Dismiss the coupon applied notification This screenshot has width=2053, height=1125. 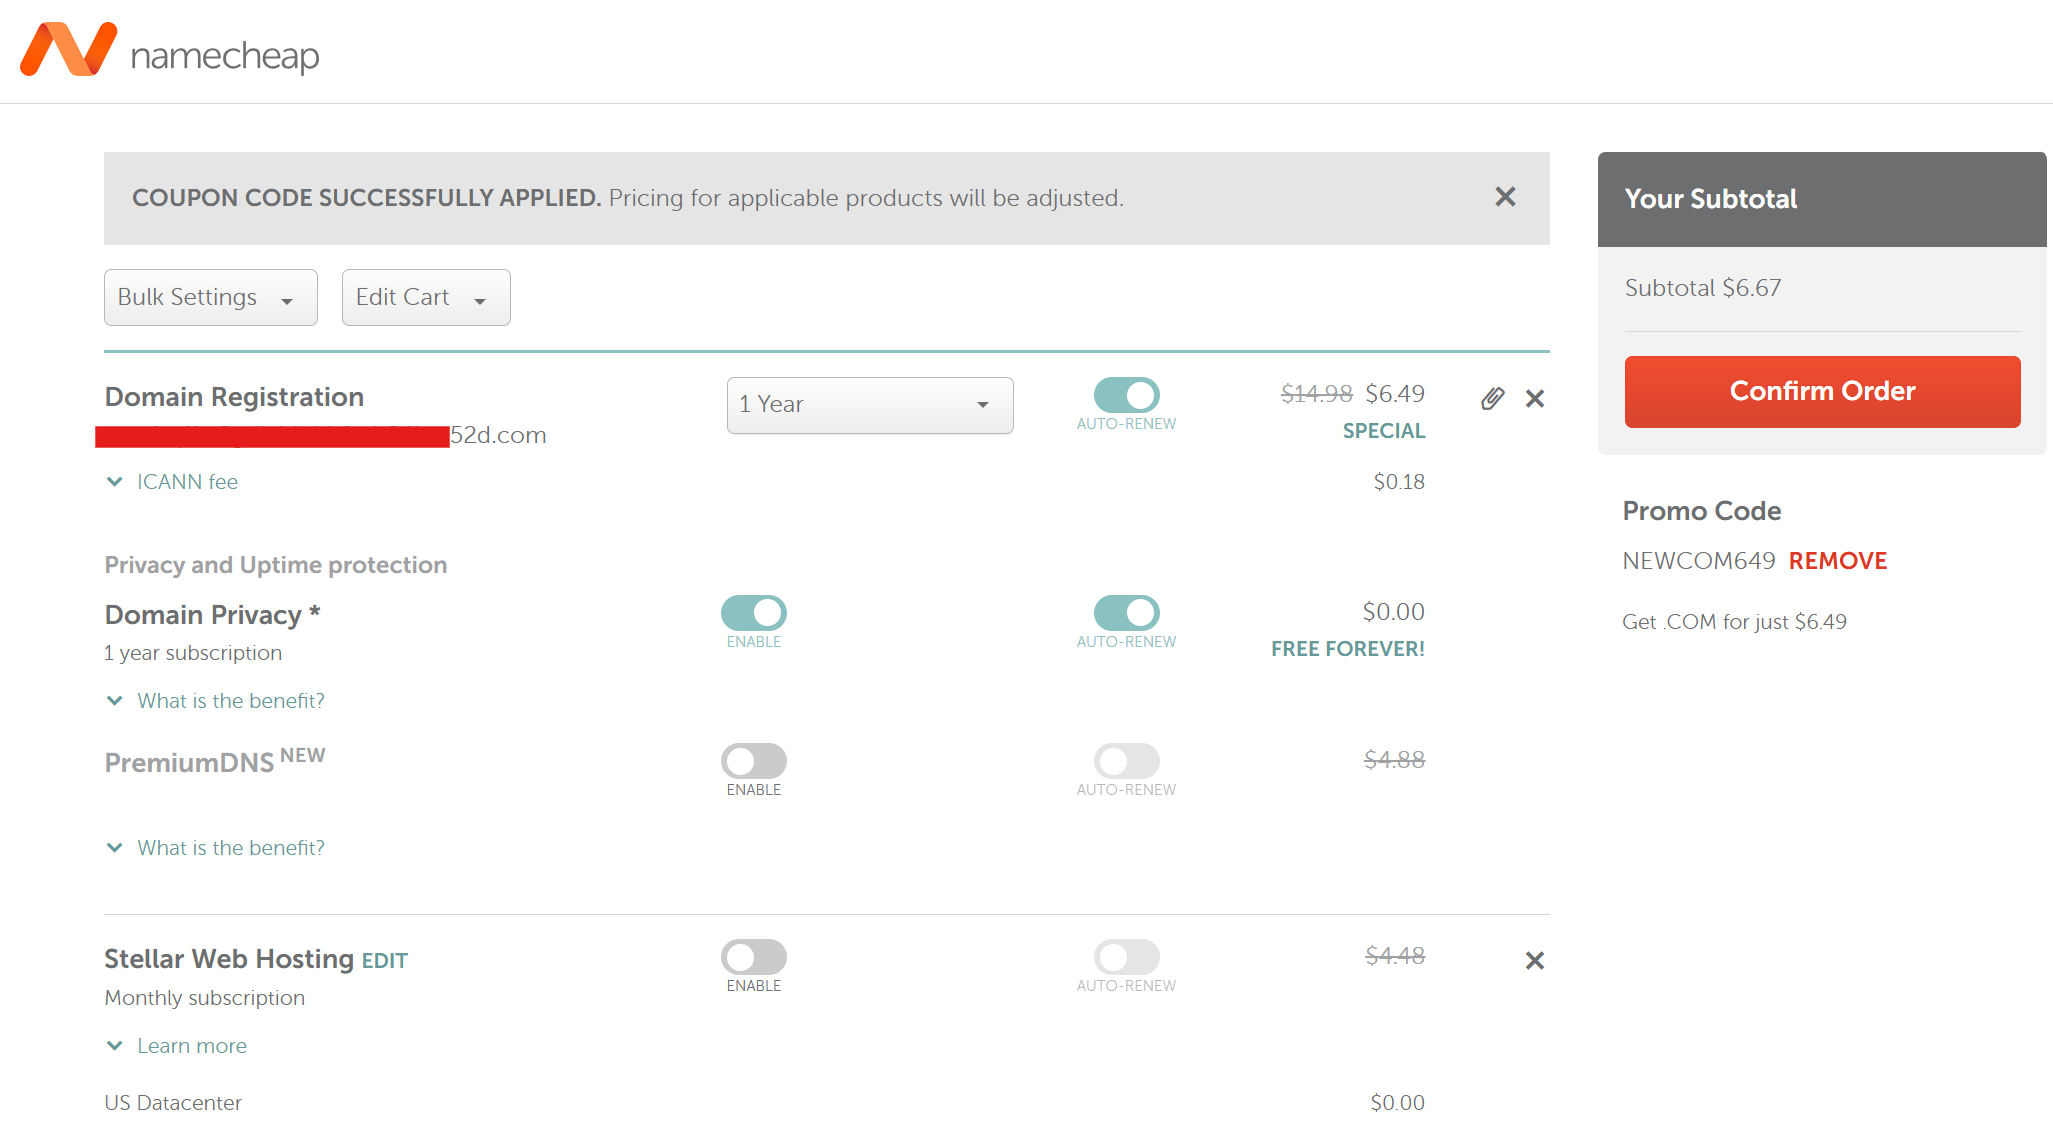click(1505, 197)
